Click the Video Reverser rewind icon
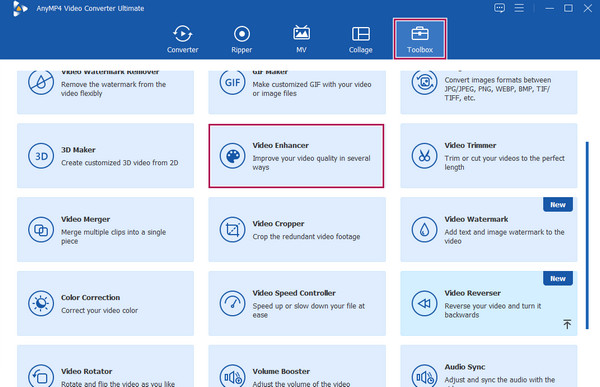 click(424, 304)
